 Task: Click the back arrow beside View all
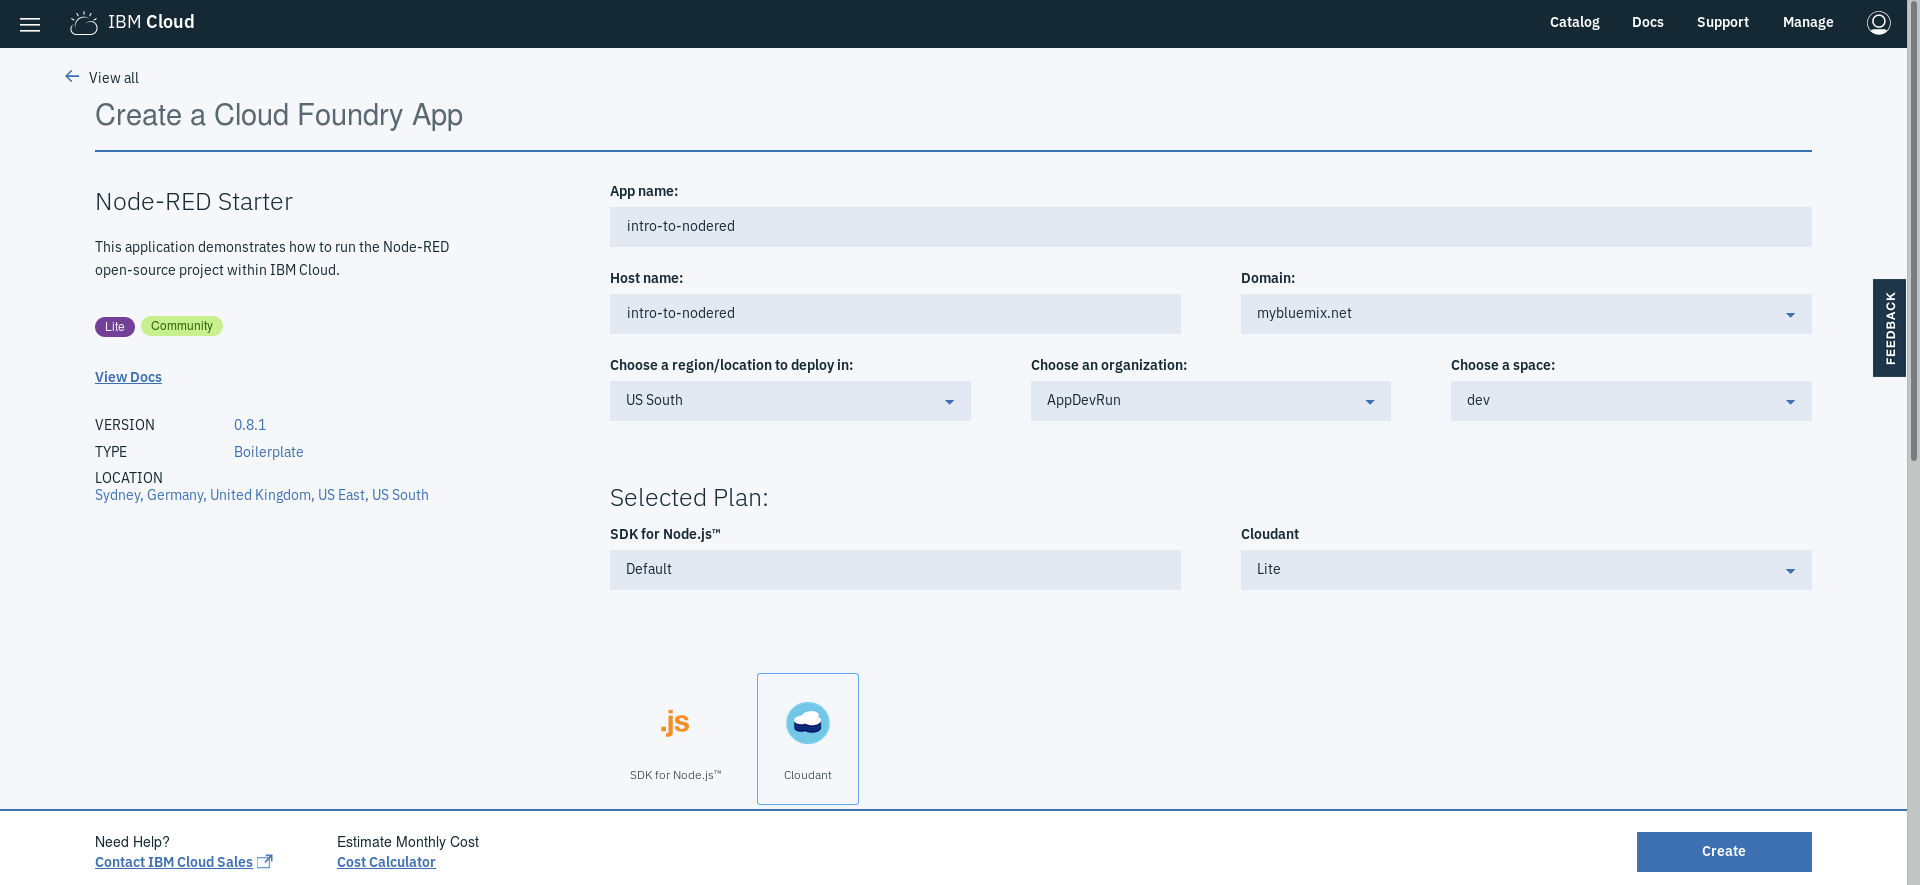[x=72, y=76]
